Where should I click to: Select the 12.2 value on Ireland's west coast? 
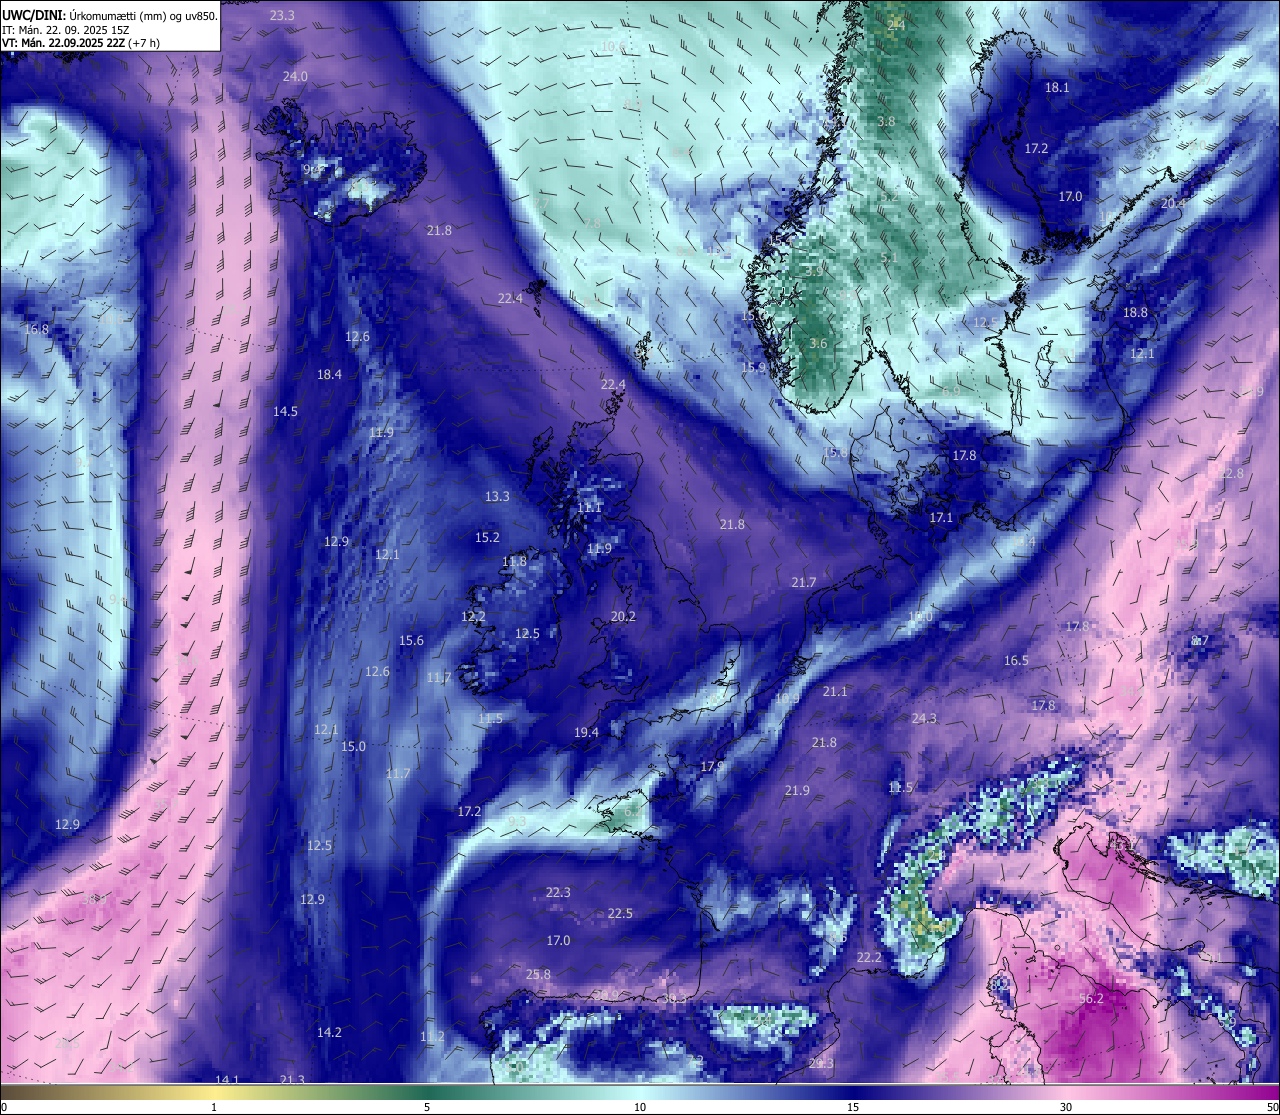pos(473,616)
